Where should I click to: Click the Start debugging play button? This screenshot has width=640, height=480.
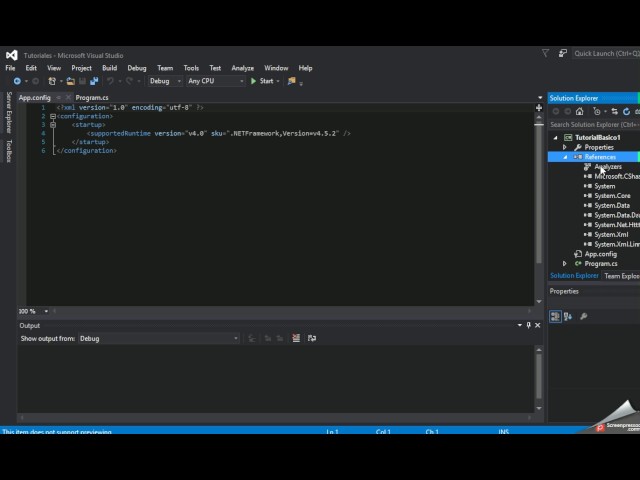click(x=253, y=81)
